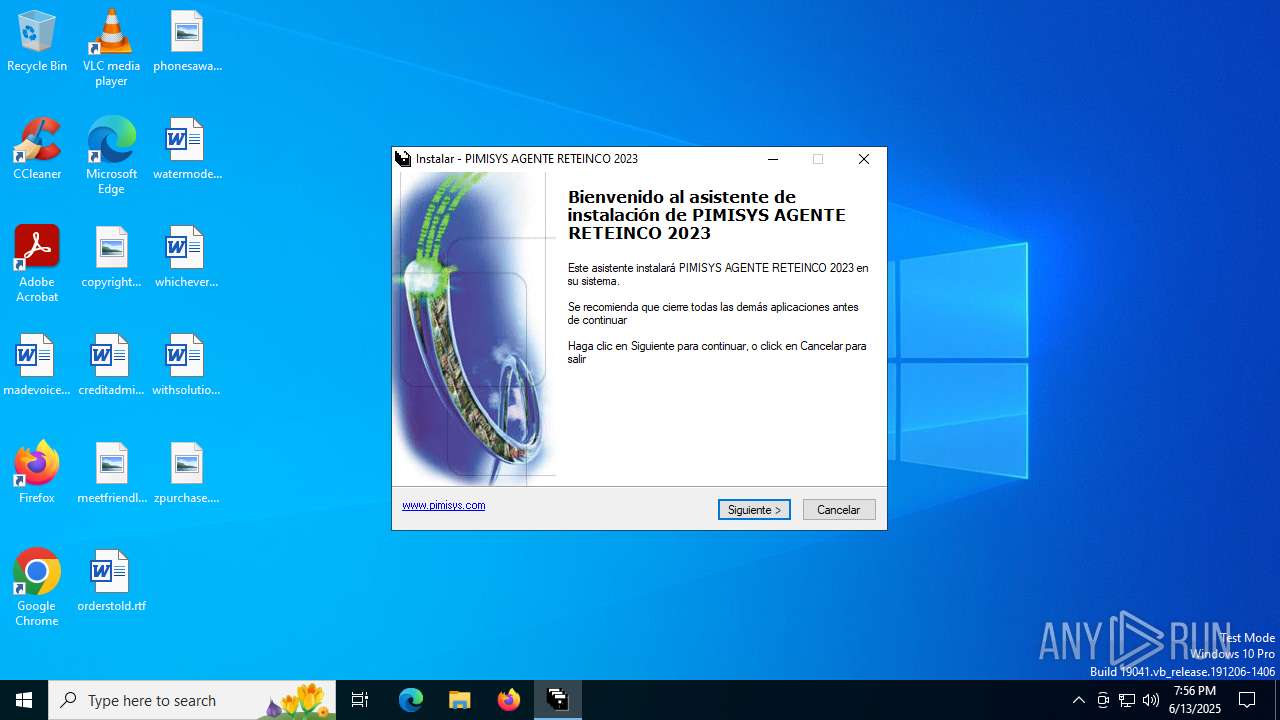Minimize the Instalar PIMISYS window
The image size is (1280, 720).
tap(773, 159)
